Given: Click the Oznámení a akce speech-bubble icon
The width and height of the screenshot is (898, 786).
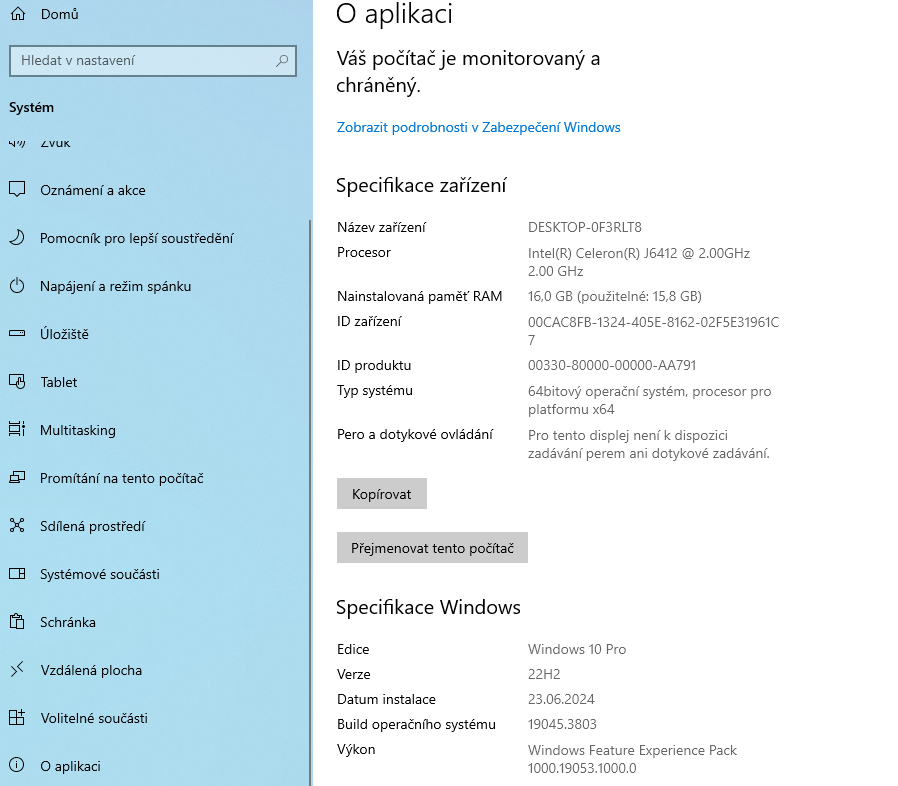Looking at the screenshot, I should click(x=17, y=190).
